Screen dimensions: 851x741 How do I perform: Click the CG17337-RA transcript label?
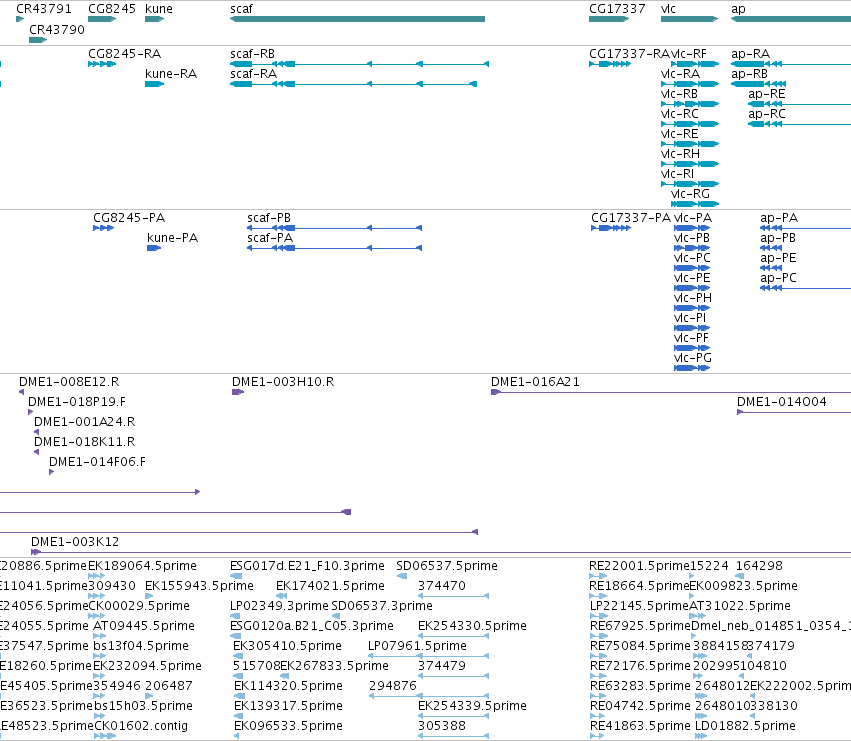point(630,54)
